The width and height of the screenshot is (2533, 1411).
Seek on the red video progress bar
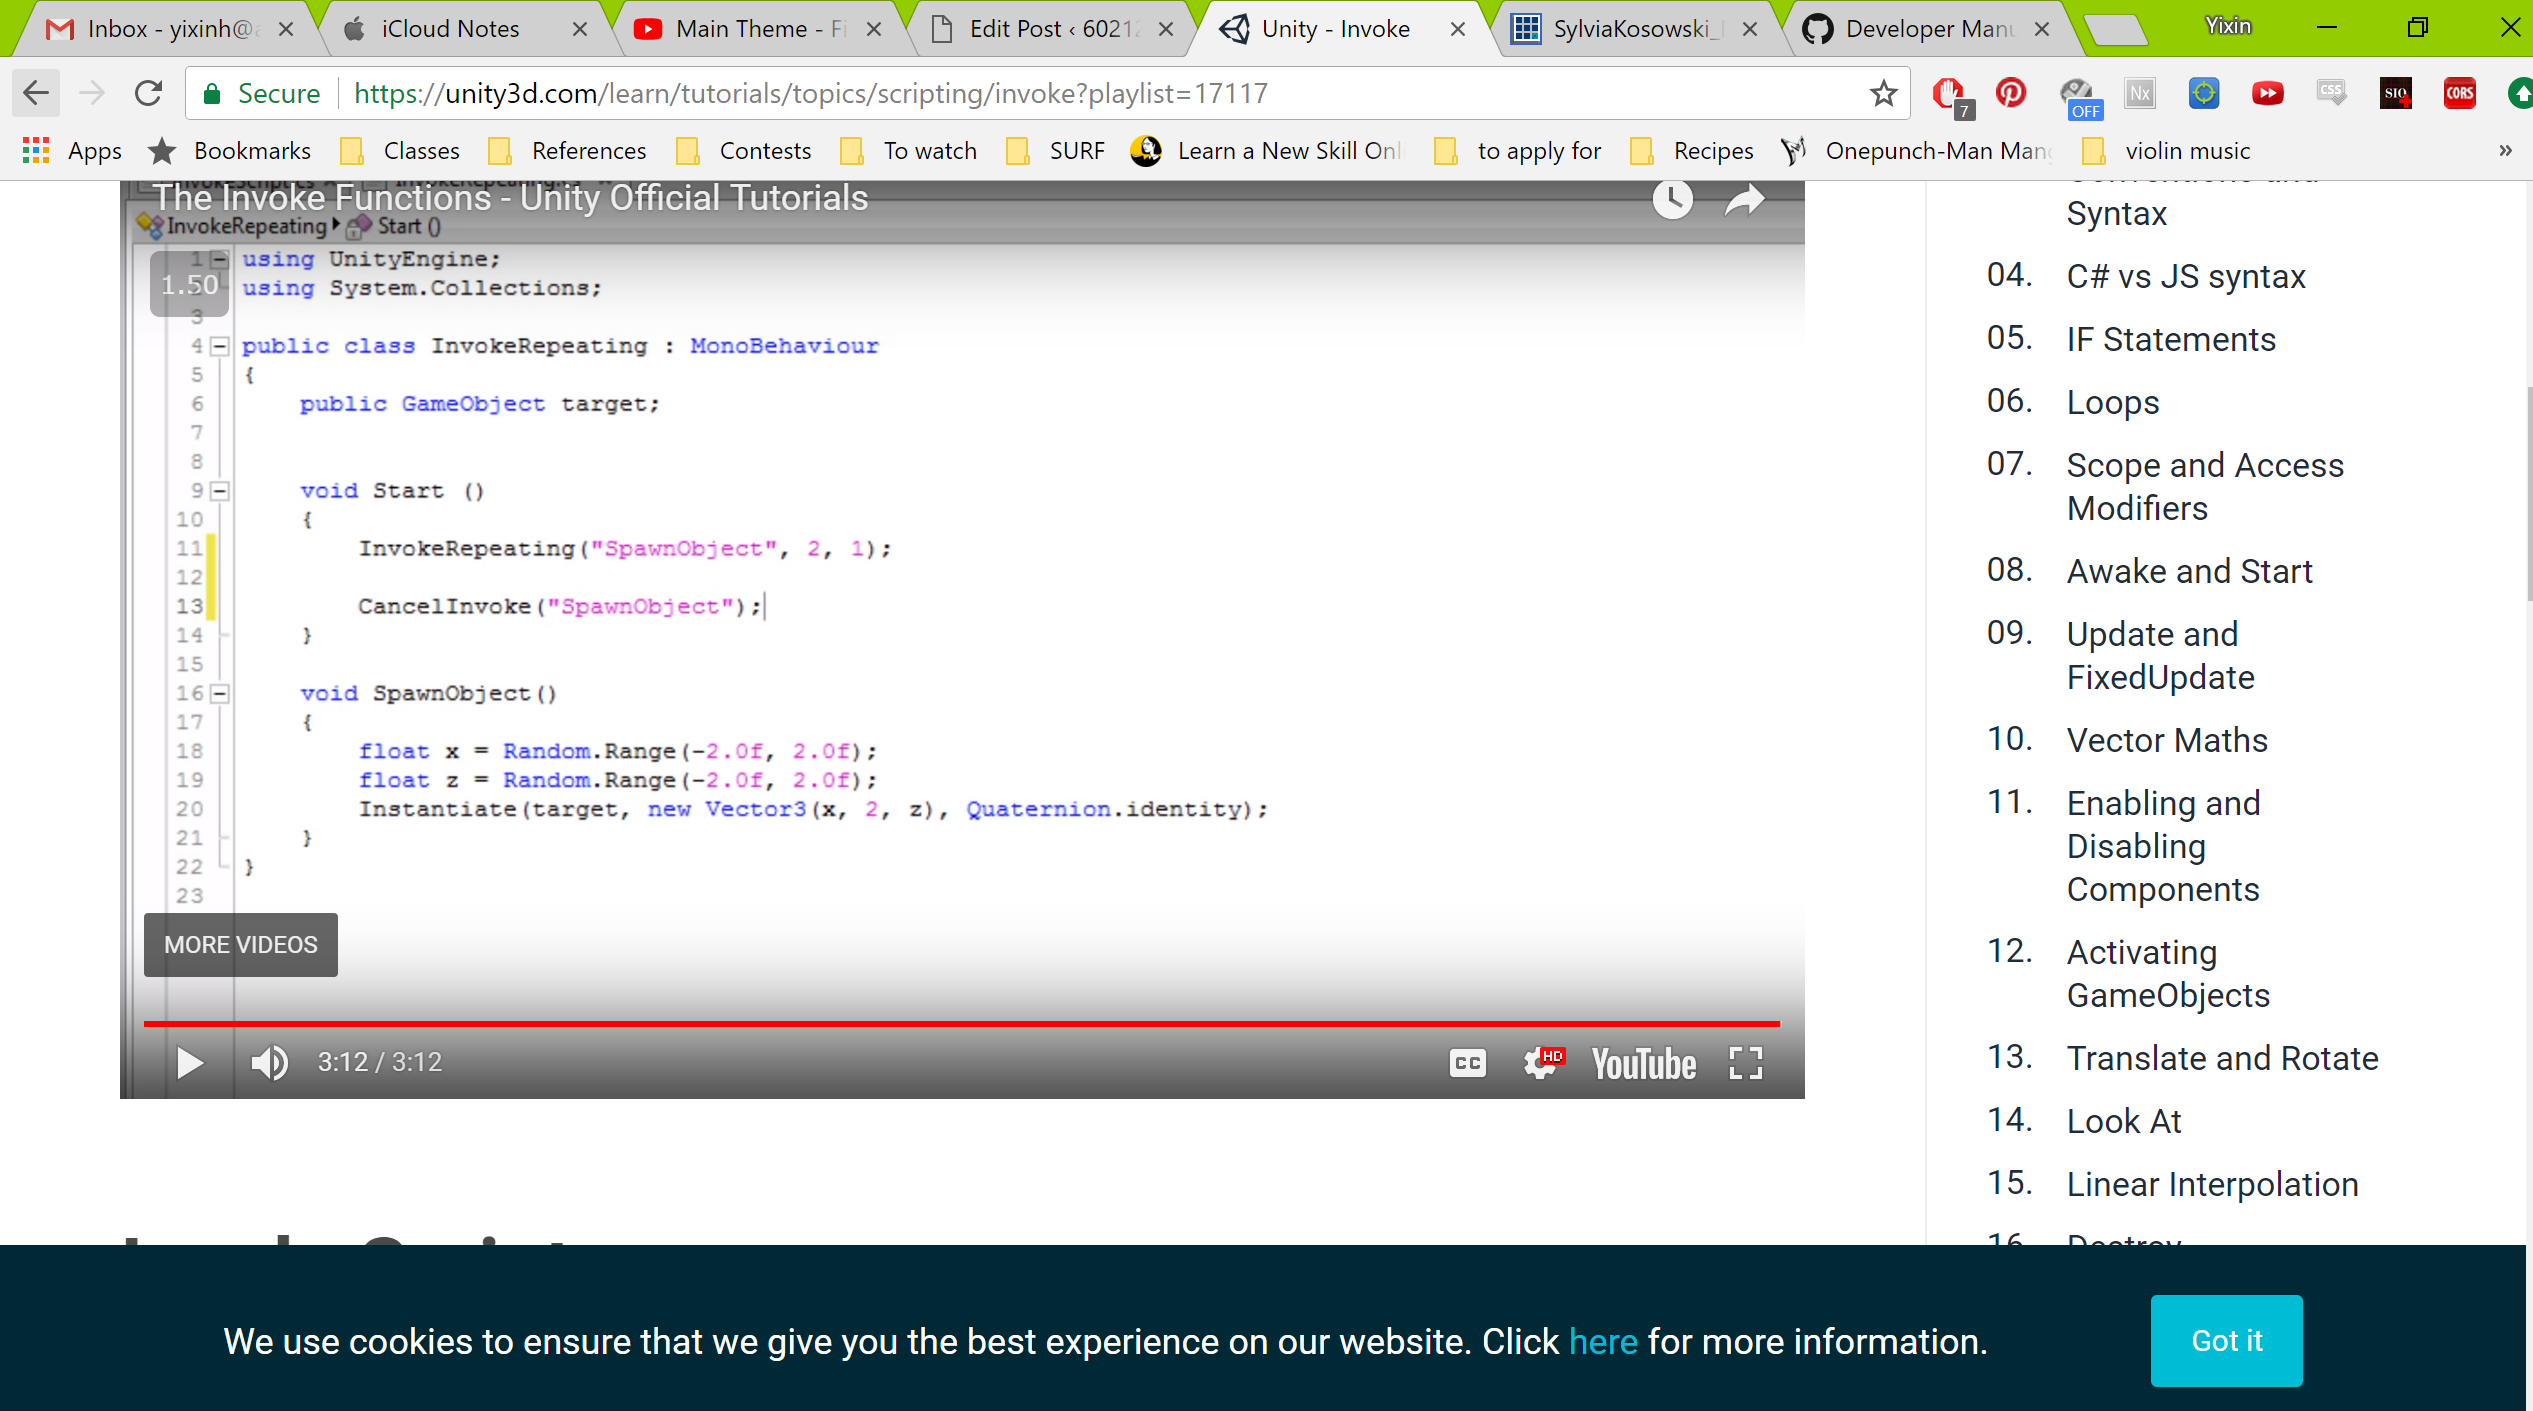pyautogui.click(x=961, y=1024)
